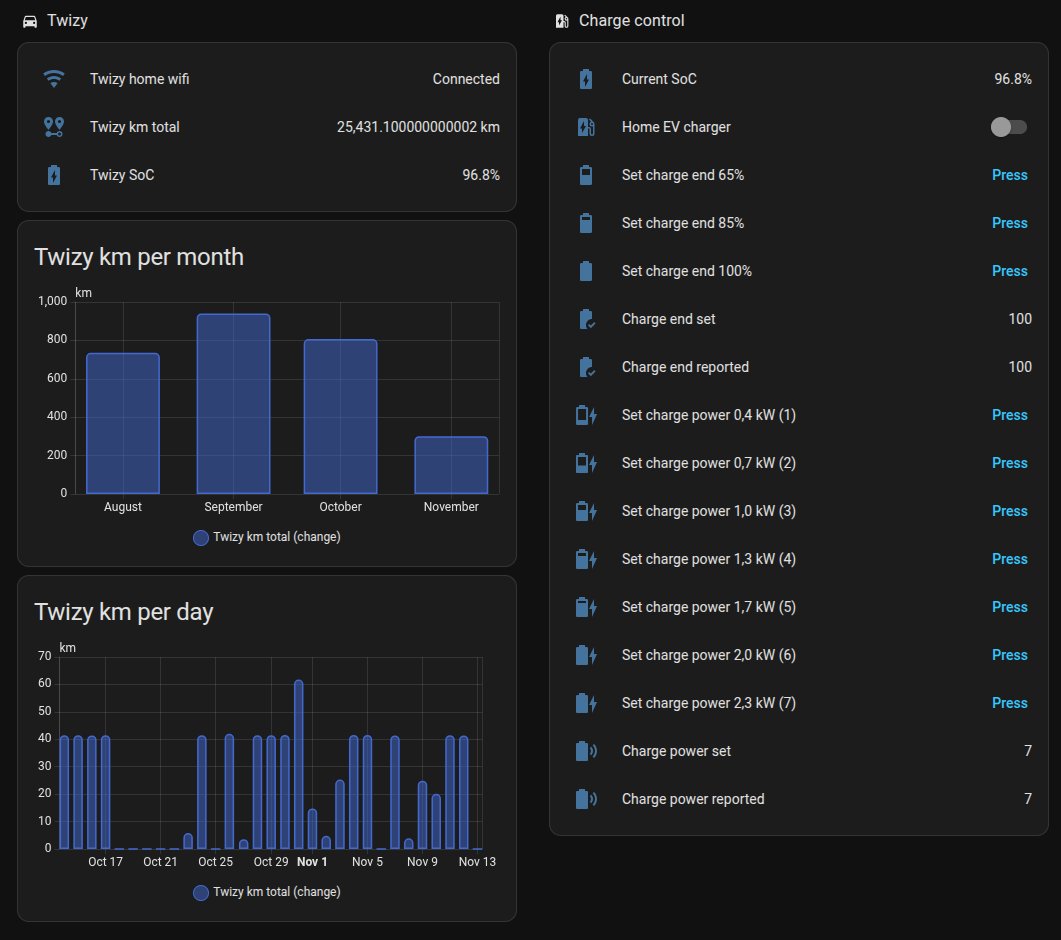Click the tallest bar in km per day chart
Image resolution: width=1061 pixels, height=940 pixels.
click(298, 764)
